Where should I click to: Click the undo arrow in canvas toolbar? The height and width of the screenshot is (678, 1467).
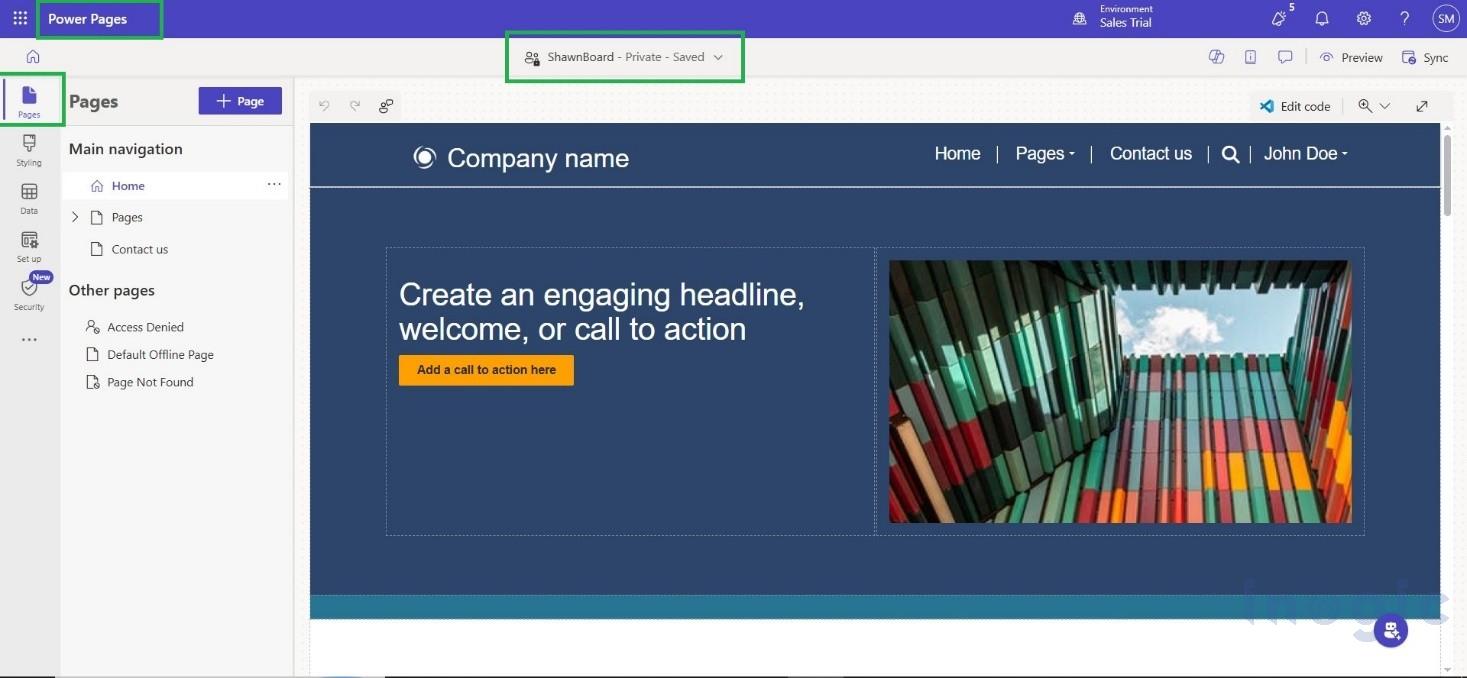coord(324,106)
